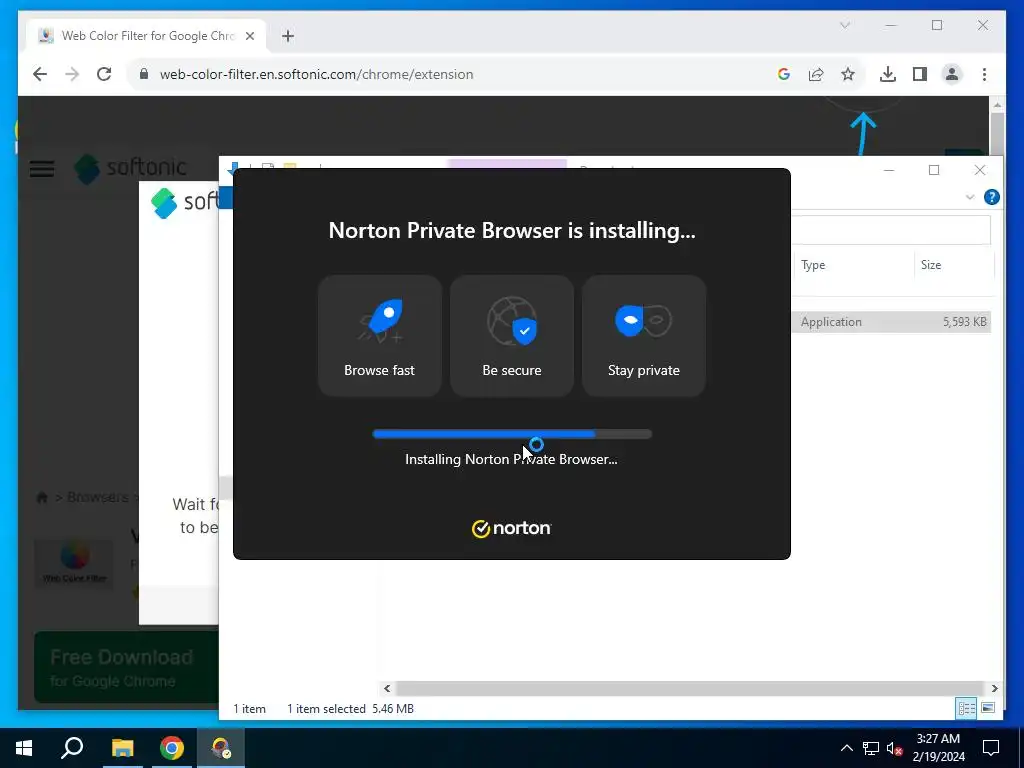Show hidden system tray icons
Screen dimensions: 1024x768
(846, 748)
